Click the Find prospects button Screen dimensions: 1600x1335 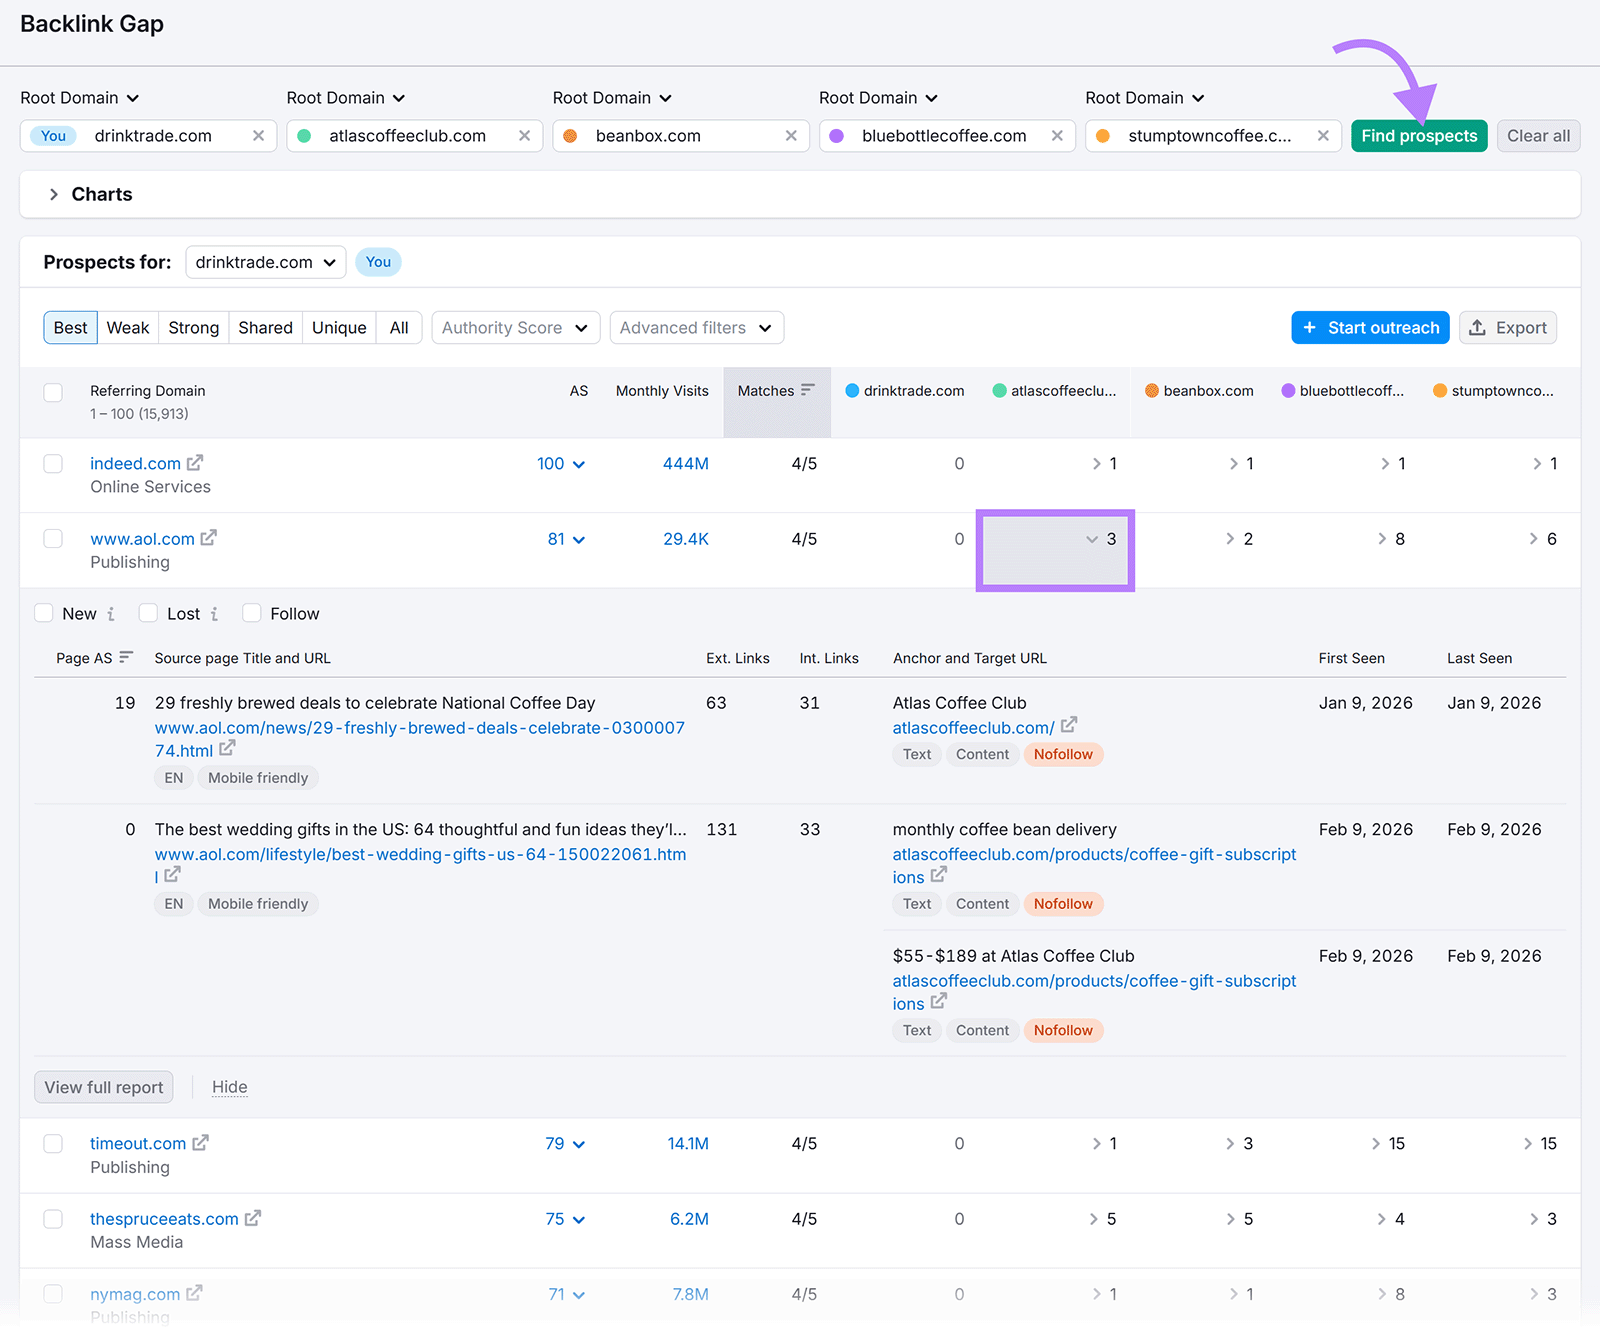coord(1418,135)
